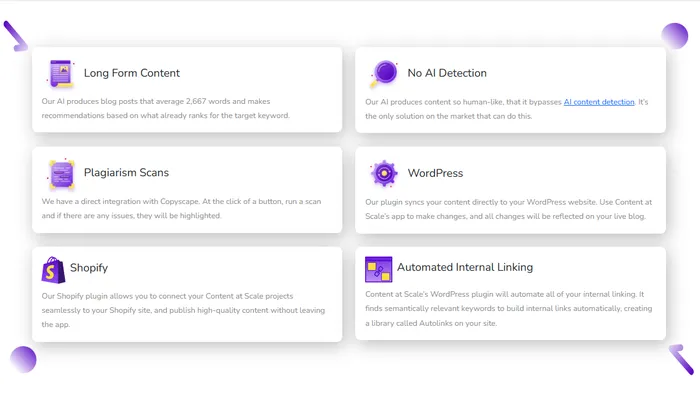The width and height of the screenshot is (700, 400).
Task: Click the purple circle in top-right corner
Action: point(675,36)
